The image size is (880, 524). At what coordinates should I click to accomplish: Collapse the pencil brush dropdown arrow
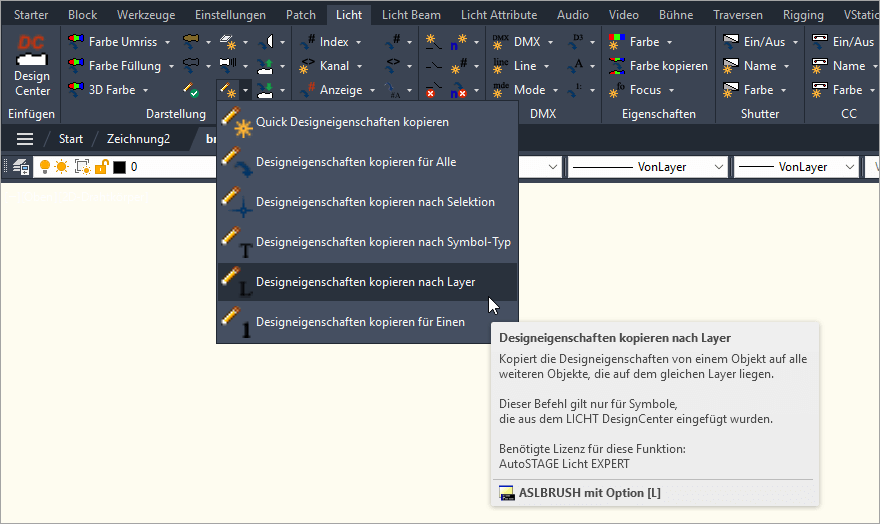click(x=245, y=90)
